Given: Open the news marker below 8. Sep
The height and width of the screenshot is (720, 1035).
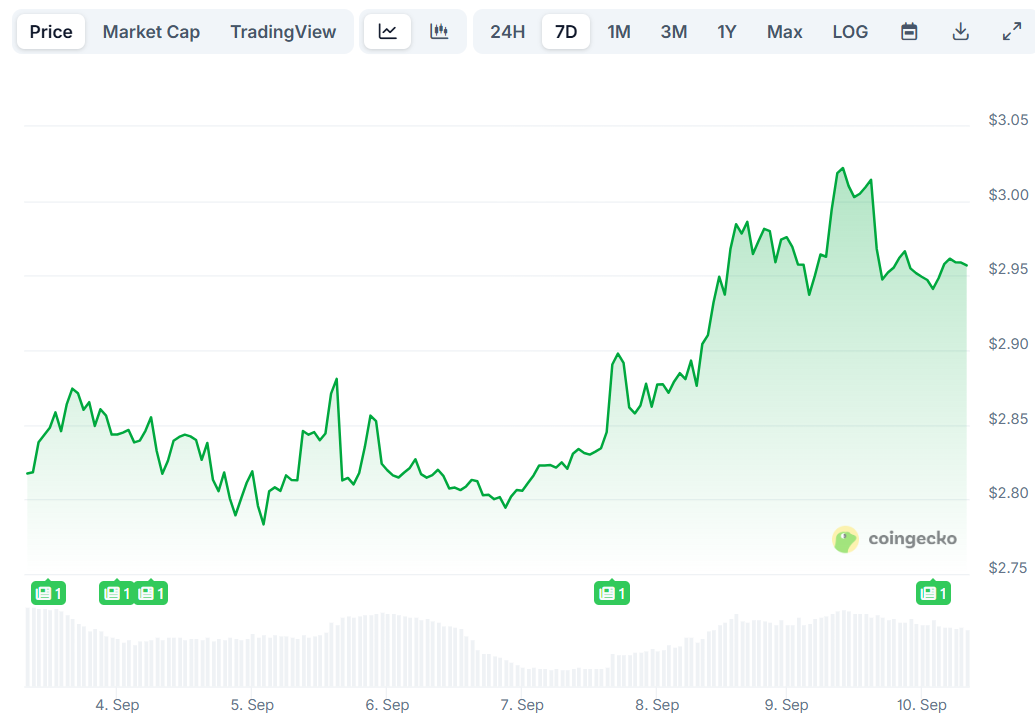Looking at the screenshot, I should tap(612, 593).
